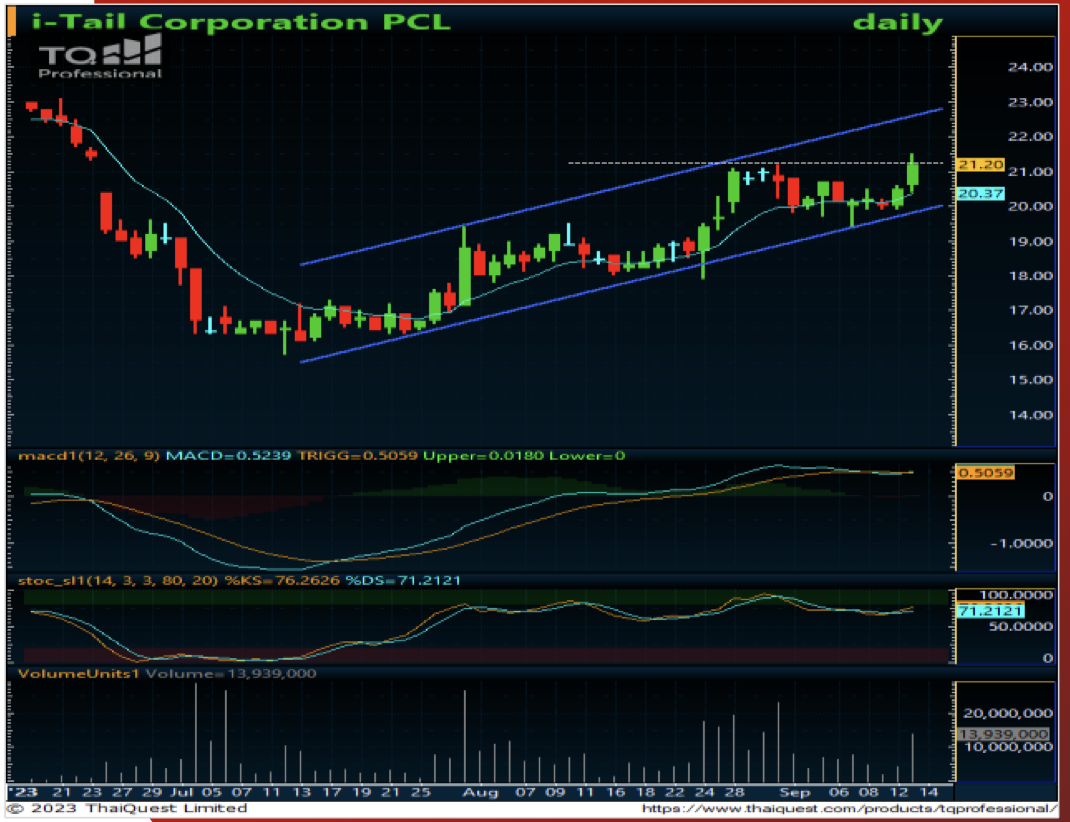
Task: Select the cyan 20.37 price tag
Action: (x=981, y=194)
